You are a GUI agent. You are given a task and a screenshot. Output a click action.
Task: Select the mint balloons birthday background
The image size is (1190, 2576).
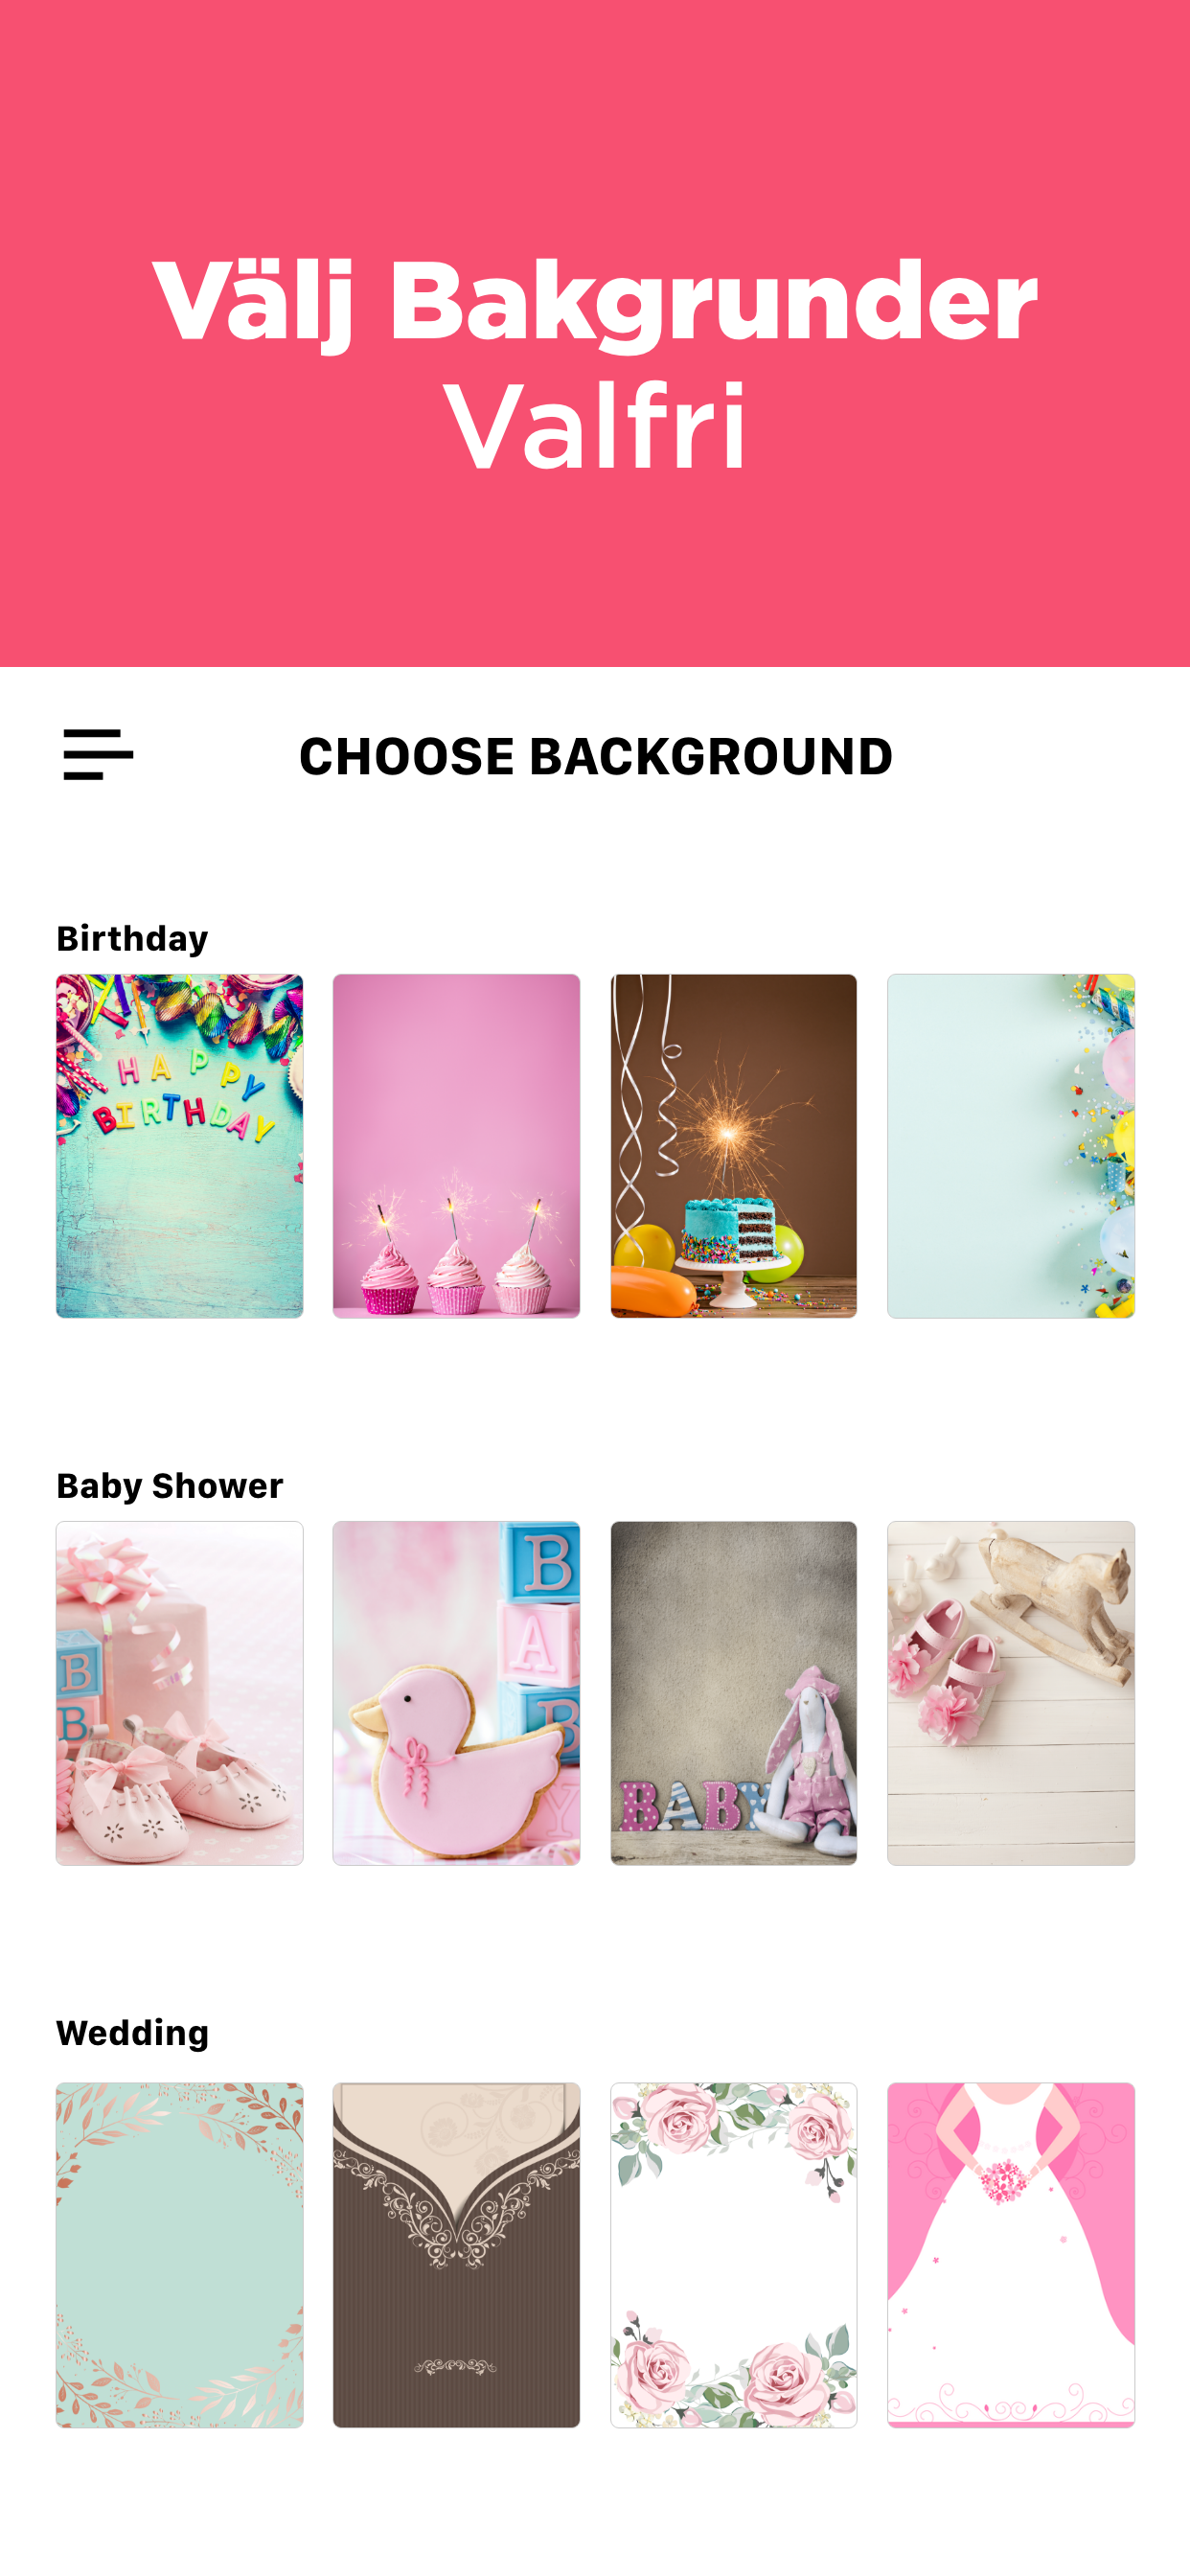[x=1011, y=1146]
